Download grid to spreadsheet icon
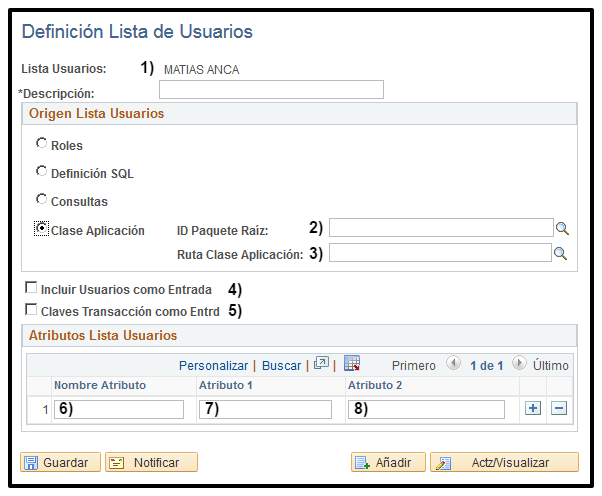Viewport: 602px width, 496px height. click(351, 364)
